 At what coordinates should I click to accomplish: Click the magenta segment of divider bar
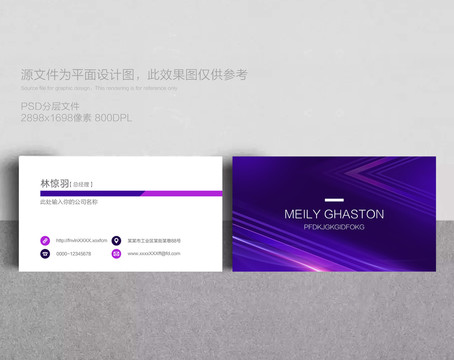click(x=182, y=193)
